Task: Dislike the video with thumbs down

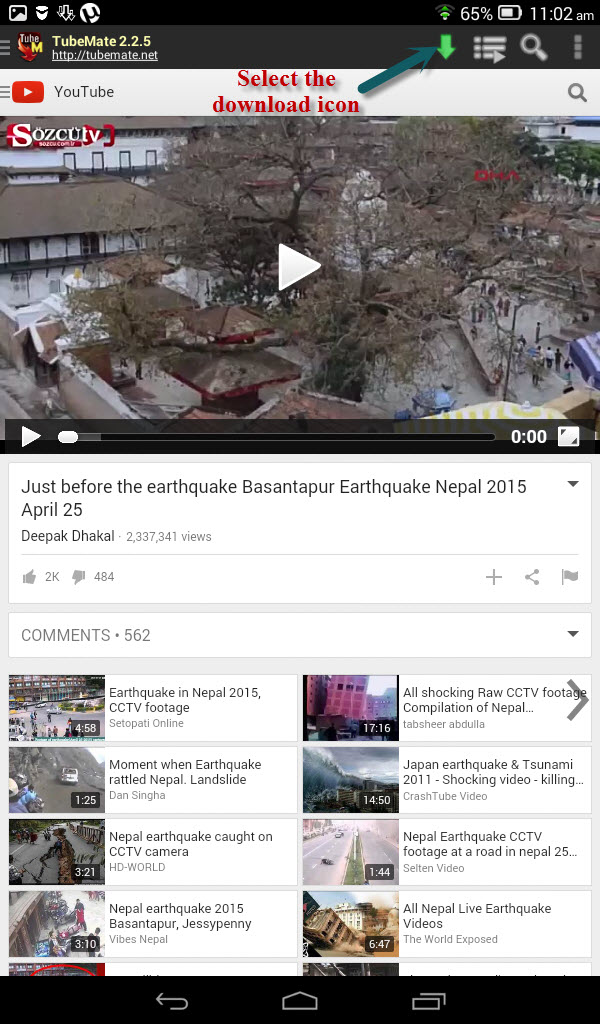Action: point(78,577)
